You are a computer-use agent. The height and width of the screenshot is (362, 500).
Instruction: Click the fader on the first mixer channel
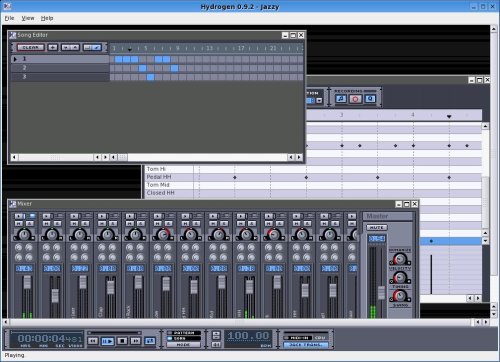(x=27, y=282)
